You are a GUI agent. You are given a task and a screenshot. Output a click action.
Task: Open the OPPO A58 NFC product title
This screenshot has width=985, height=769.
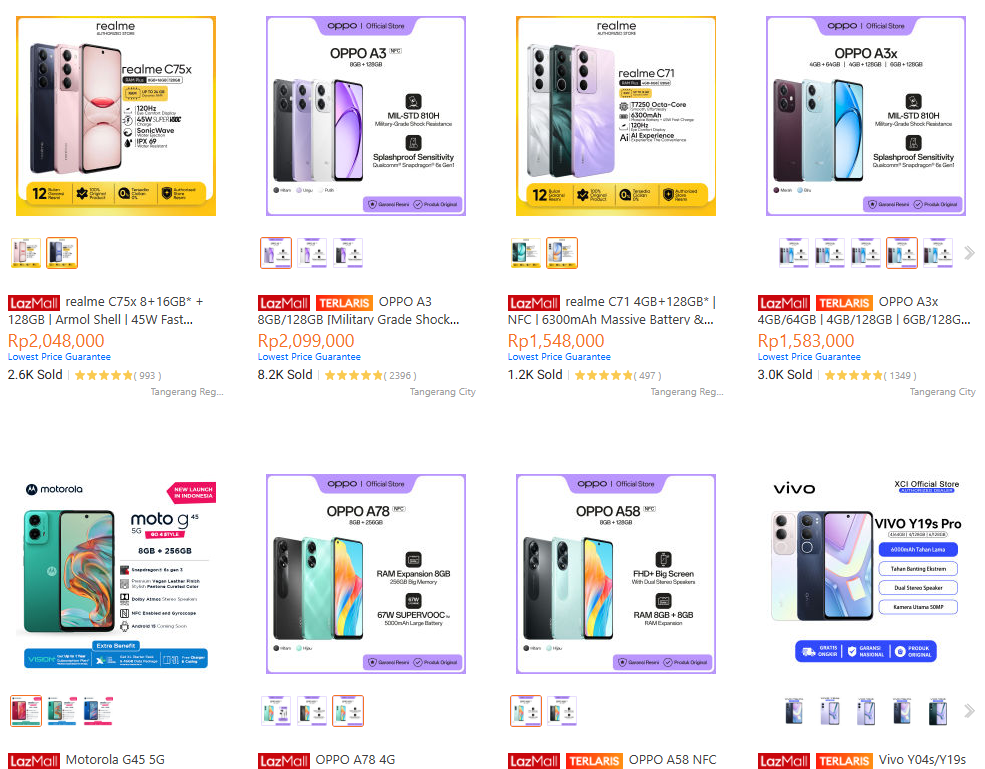pos(672,760)
